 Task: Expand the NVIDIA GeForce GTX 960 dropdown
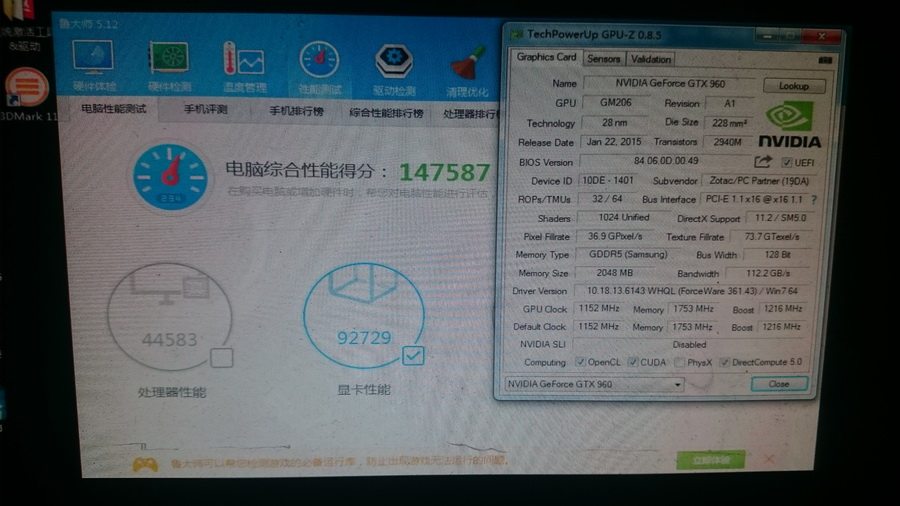point(677,384)
